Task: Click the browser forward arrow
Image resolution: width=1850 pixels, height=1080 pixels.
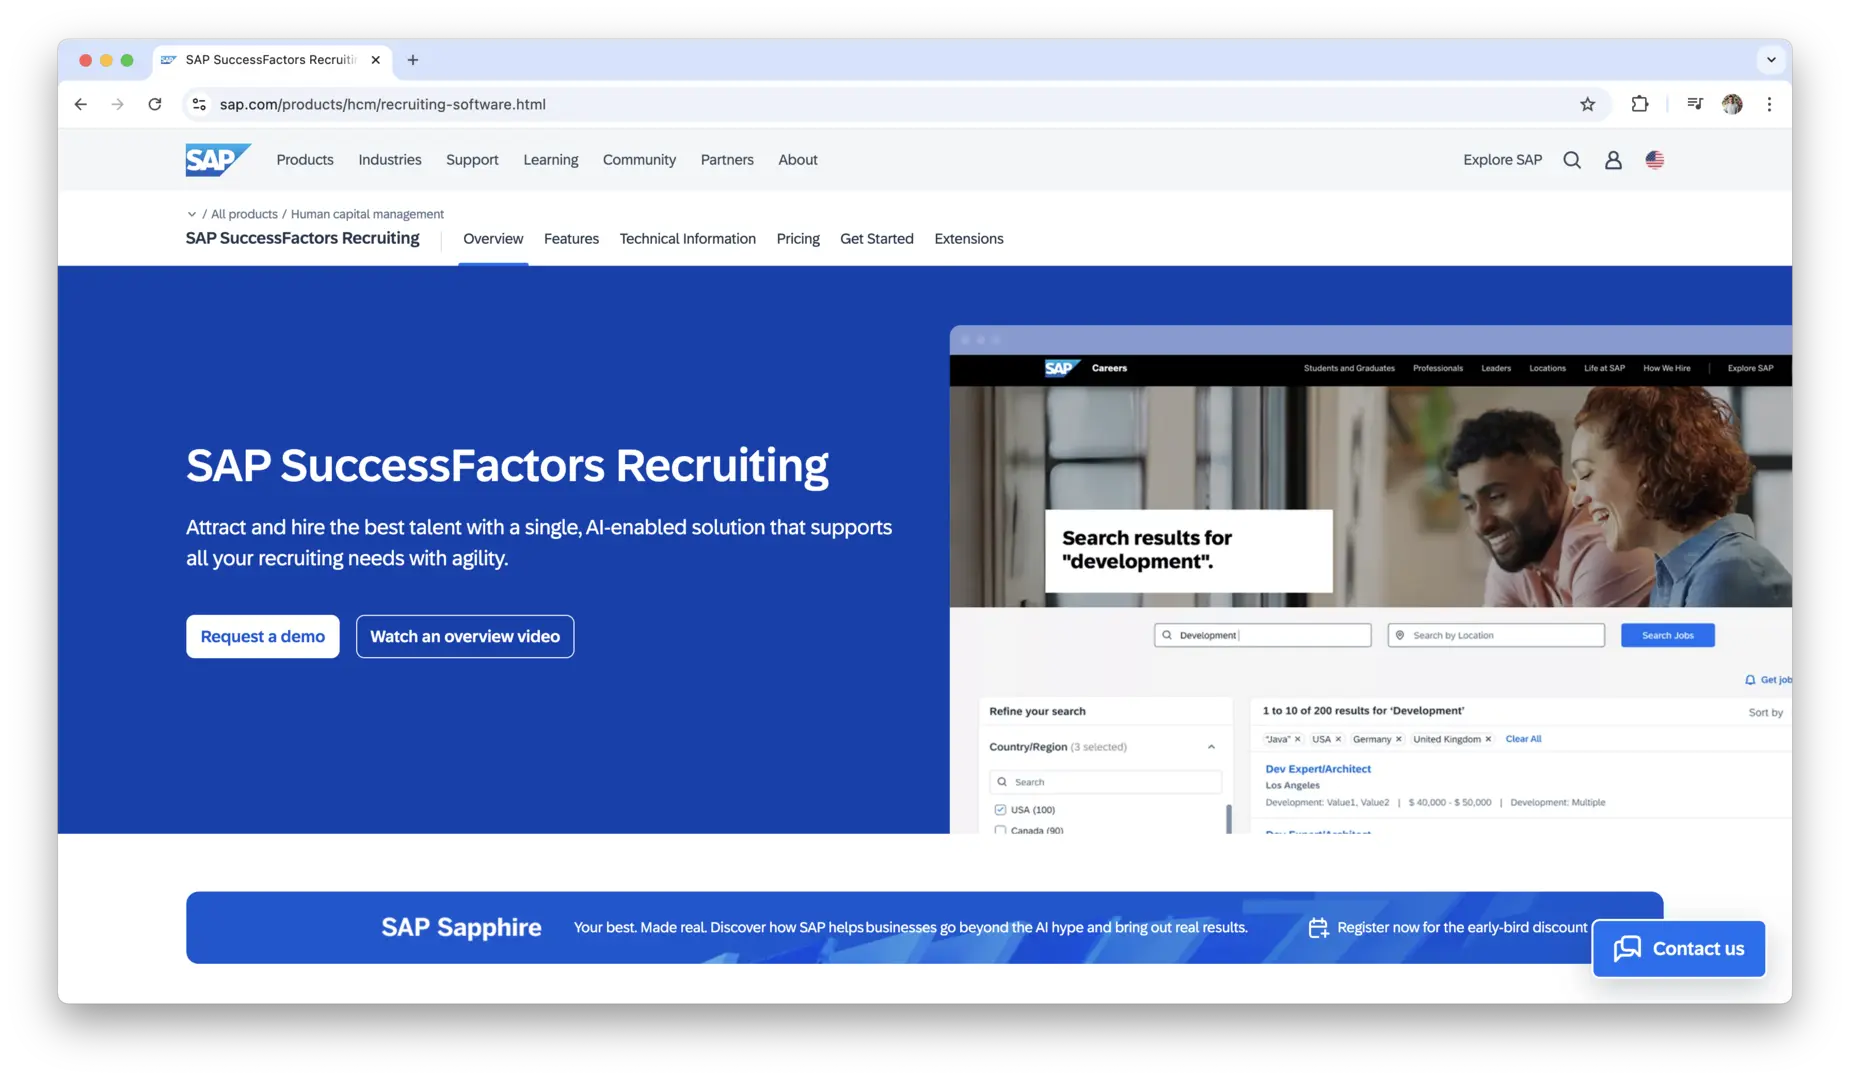Action: pyautogui.click(x=118, y=104)
